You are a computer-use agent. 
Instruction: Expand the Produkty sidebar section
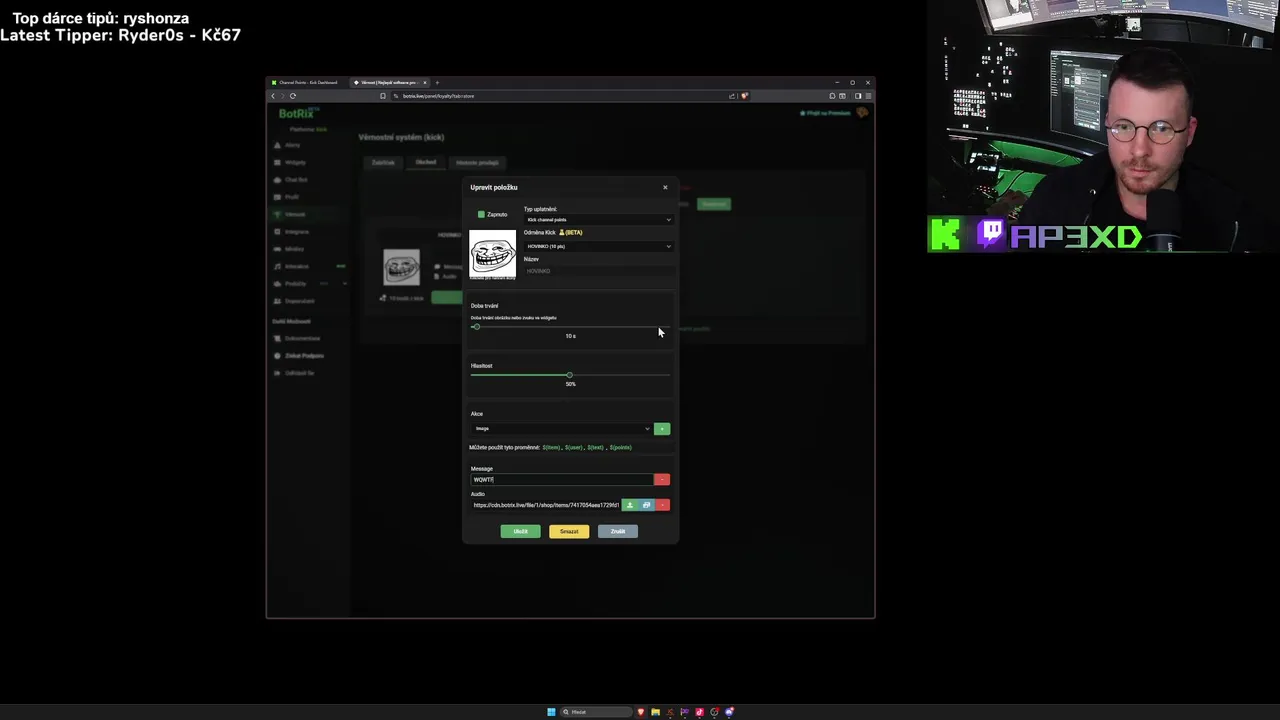click(310, 284)
